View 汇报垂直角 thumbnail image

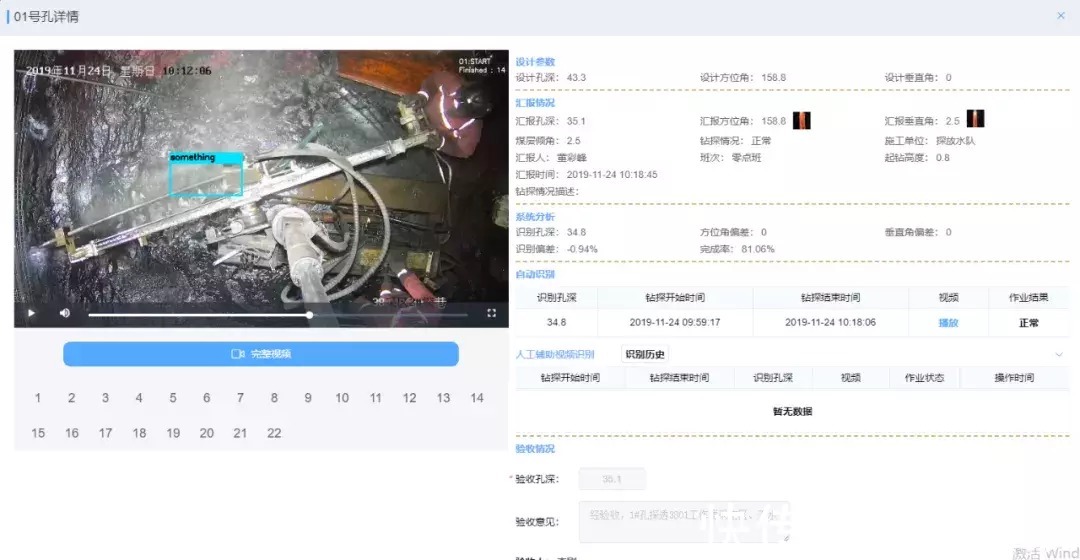[975, 118]
